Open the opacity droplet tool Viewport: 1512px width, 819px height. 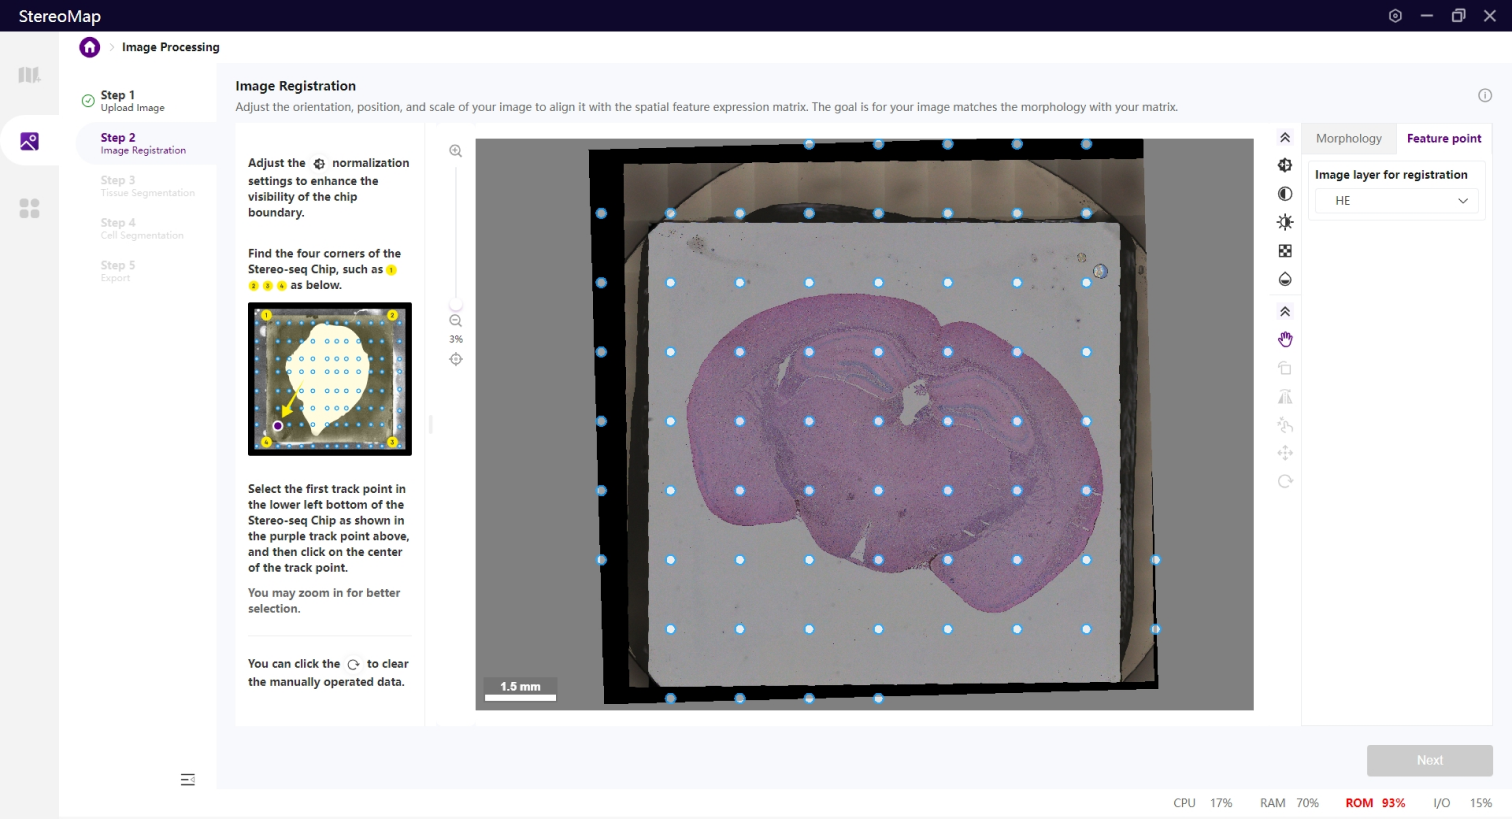pos(1285,279)
